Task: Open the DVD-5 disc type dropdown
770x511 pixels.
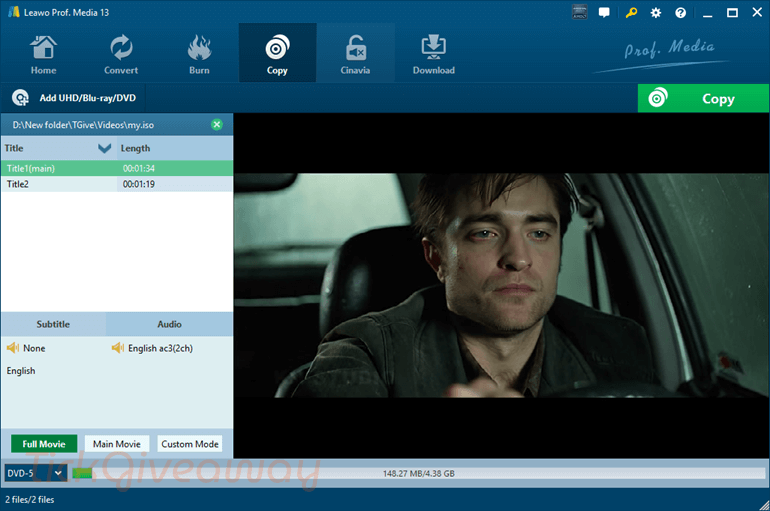Action: click(35, 473)
